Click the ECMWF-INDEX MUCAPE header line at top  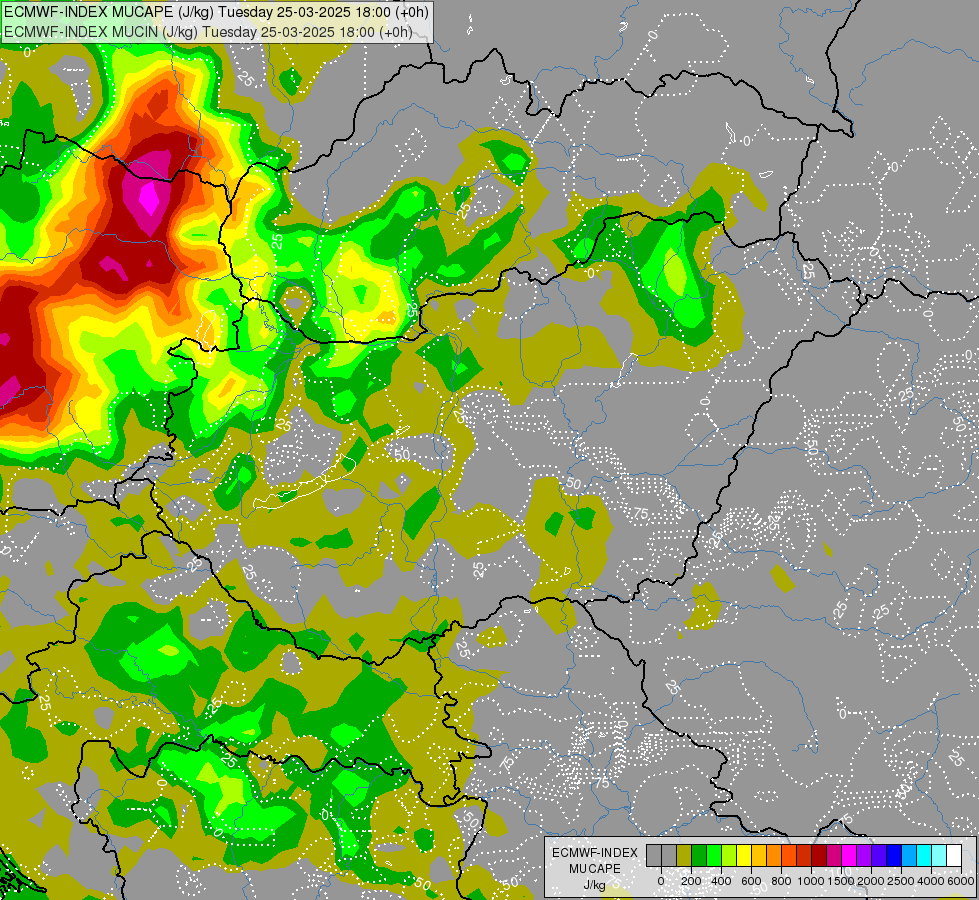[x=215, y=12]
